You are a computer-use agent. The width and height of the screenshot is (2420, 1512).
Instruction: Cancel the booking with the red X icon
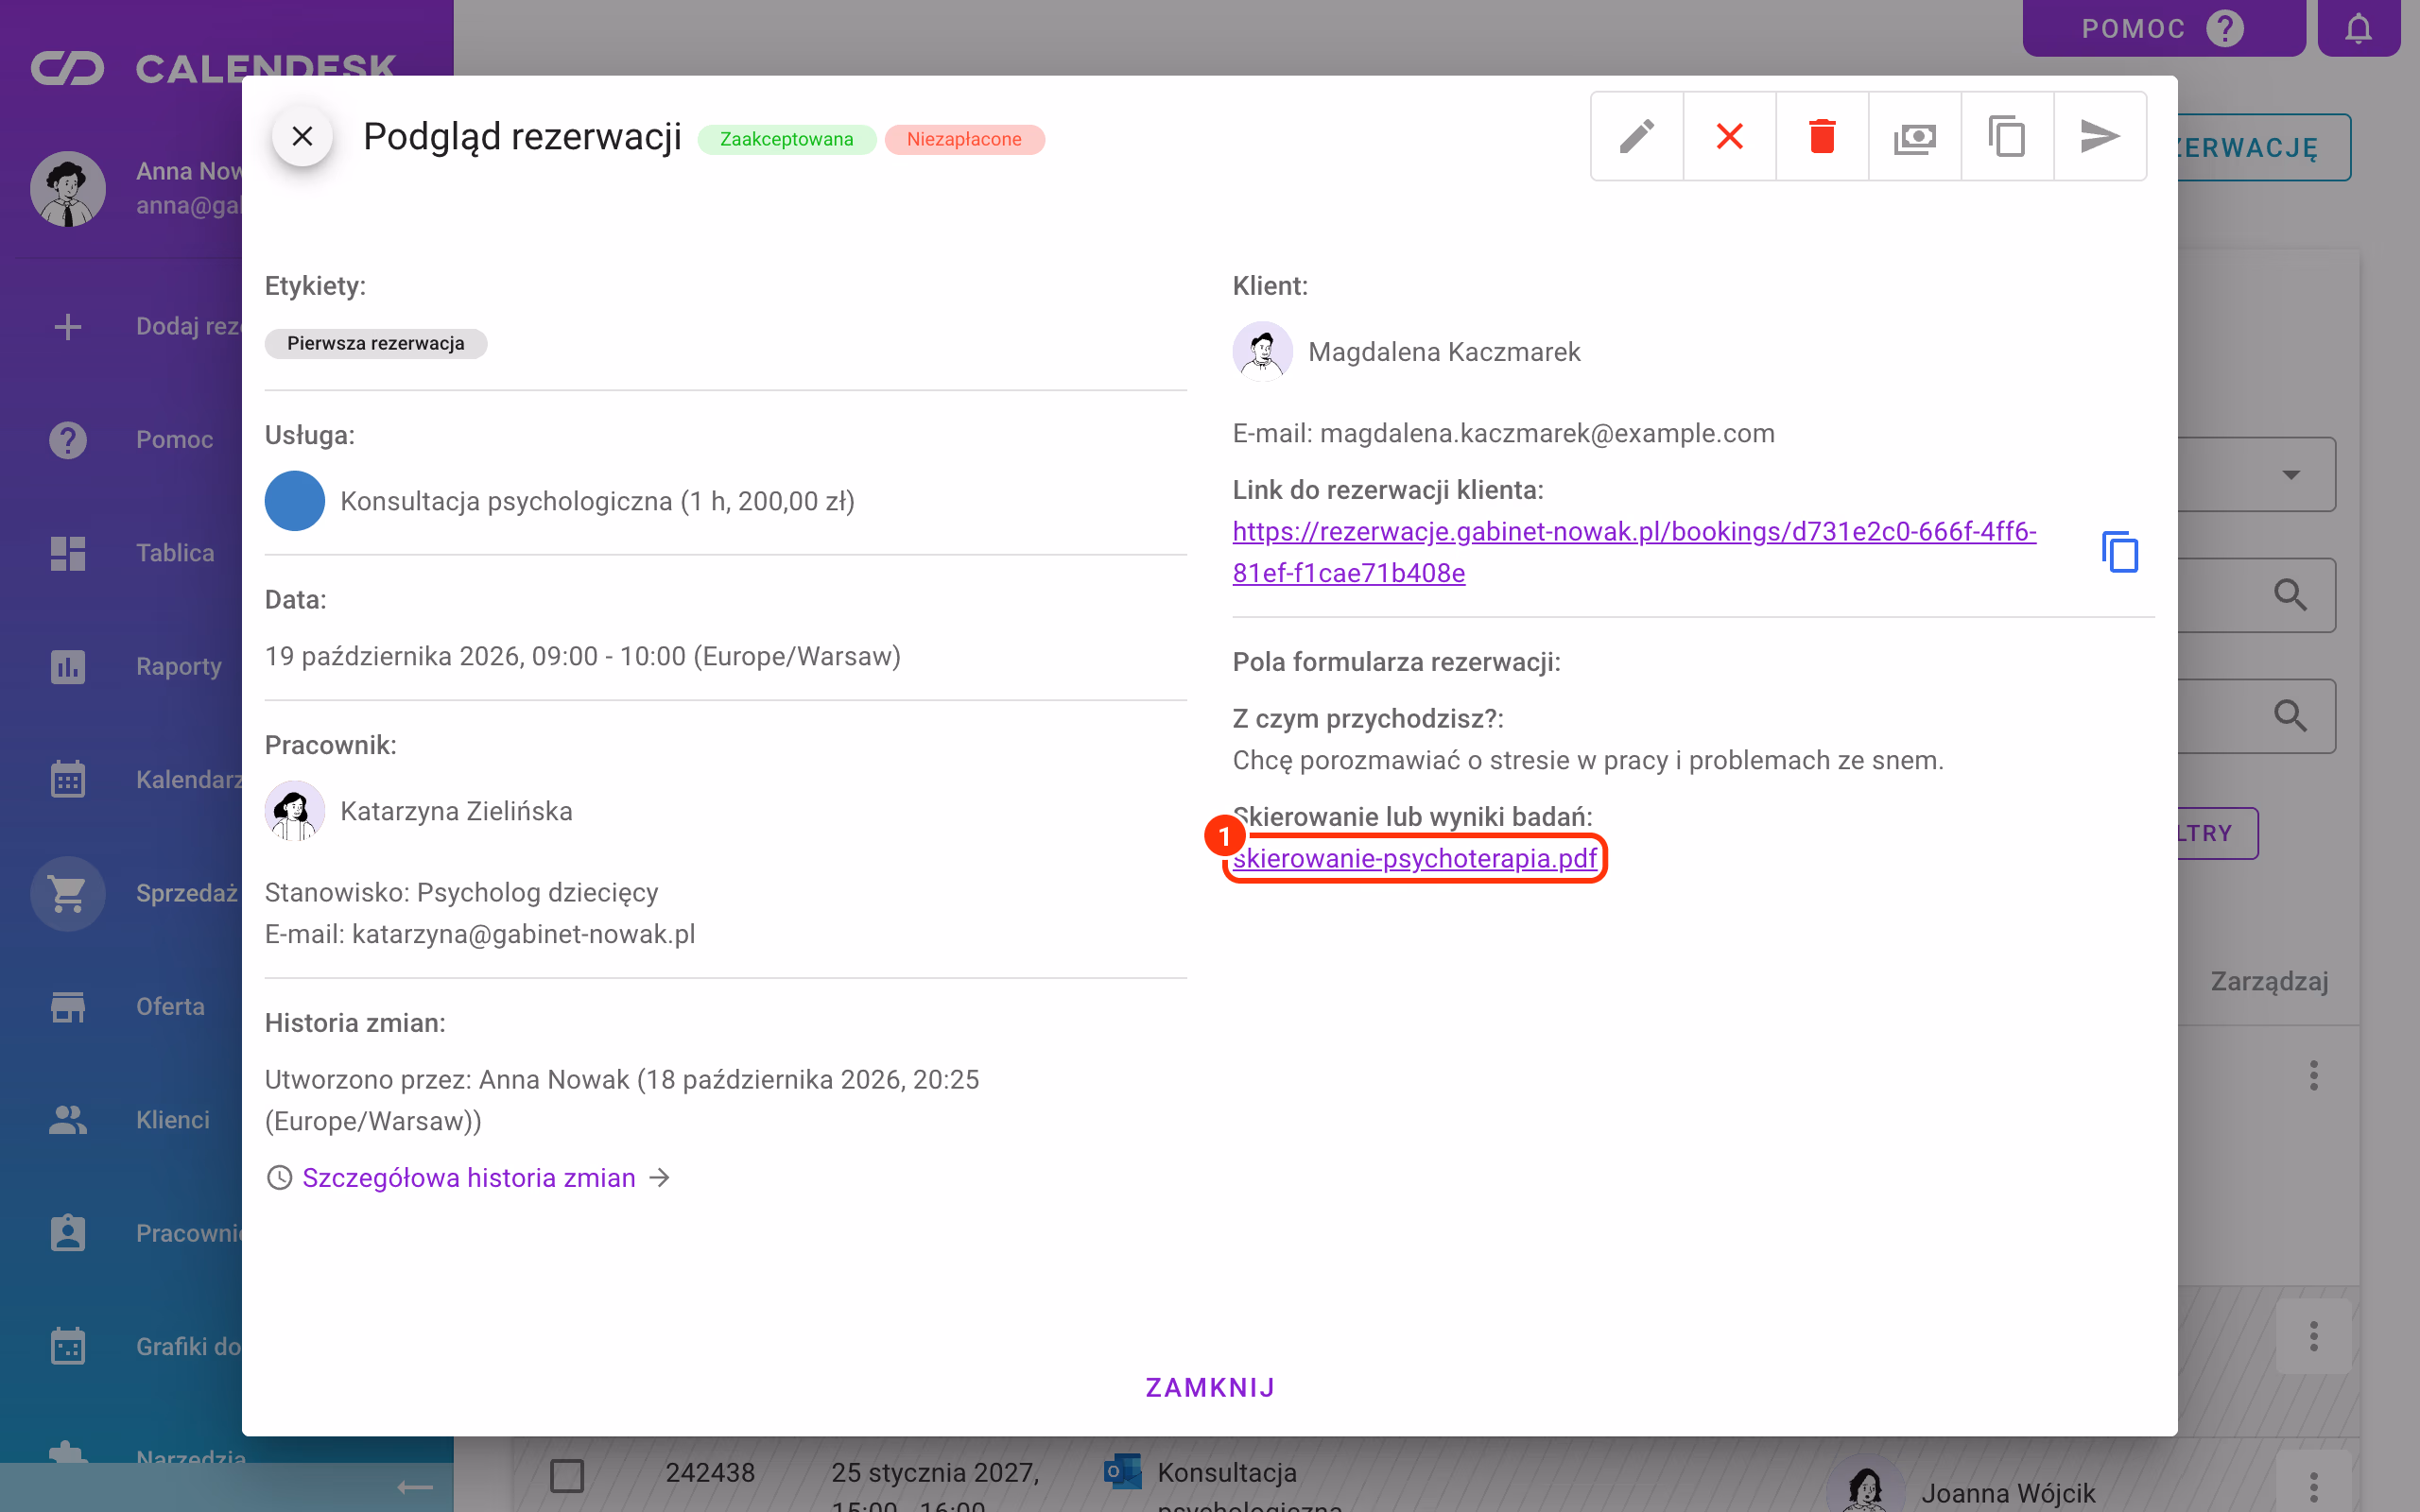click(1729, 136)
